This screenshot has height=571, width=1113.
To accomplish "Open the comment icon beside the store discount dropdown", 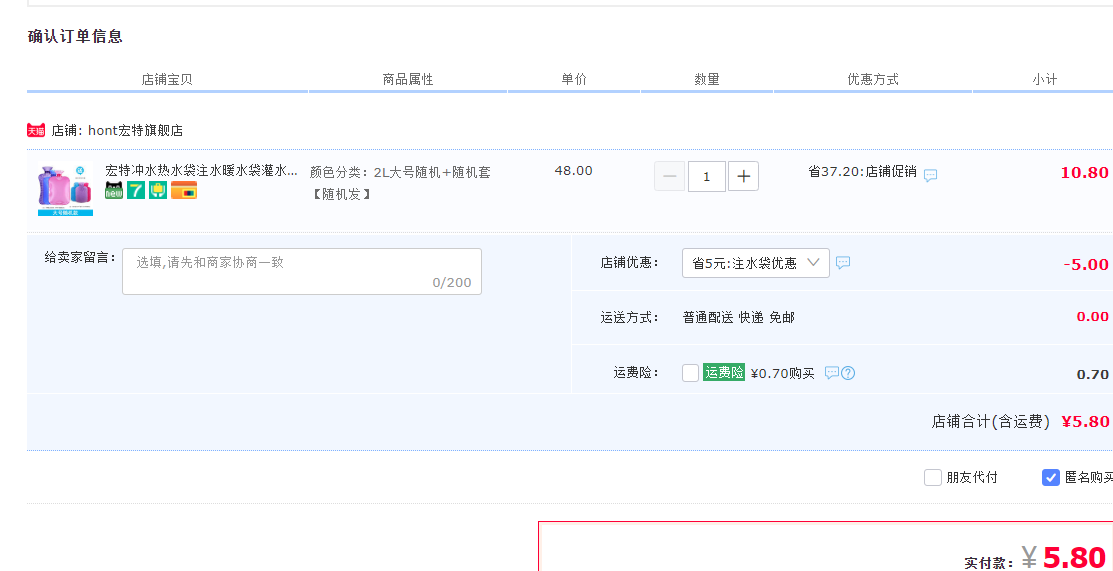I will click(843, 262).
